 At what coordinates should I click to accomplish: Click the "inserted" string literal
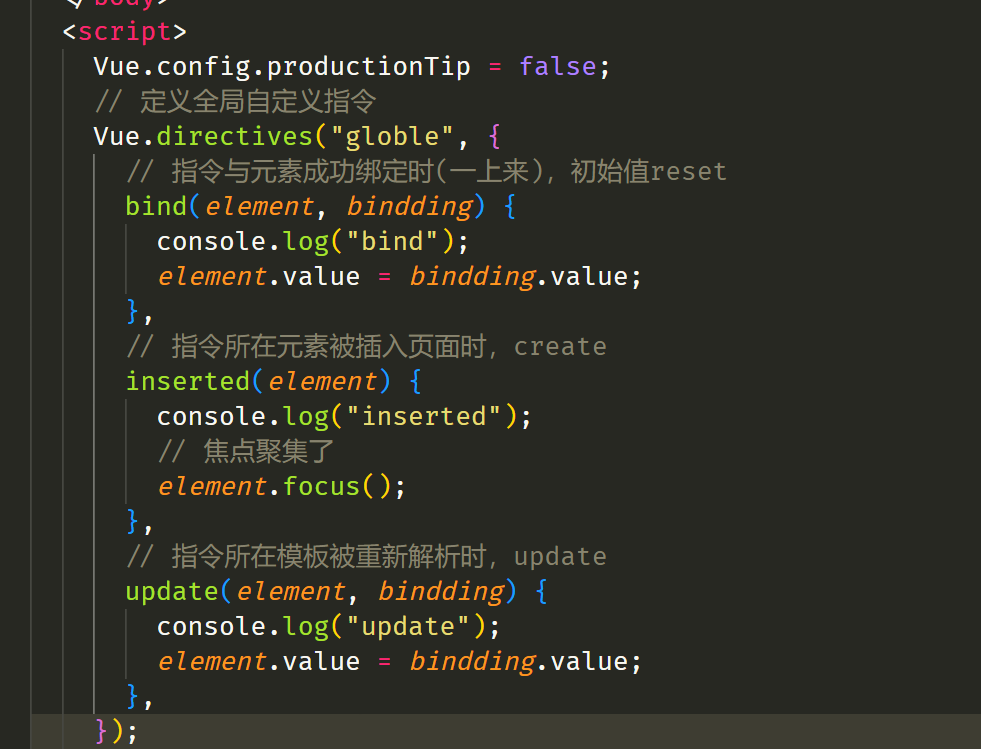click(424, 416)
